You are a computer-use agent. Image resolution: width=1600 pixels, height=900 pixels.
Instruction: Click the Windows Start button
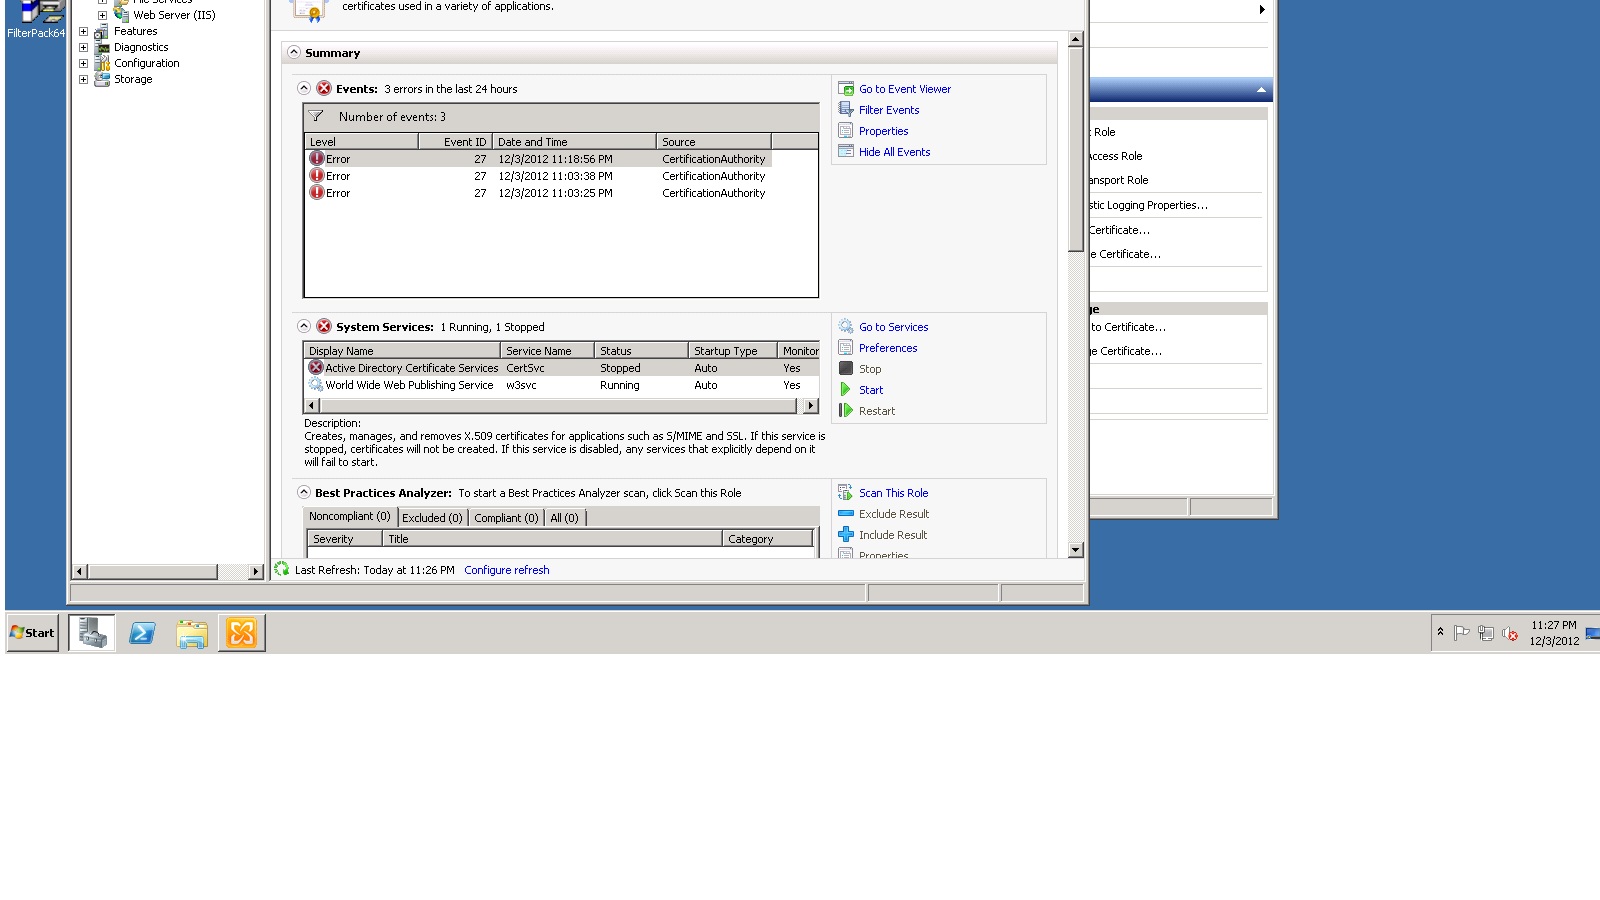(33, 633)
